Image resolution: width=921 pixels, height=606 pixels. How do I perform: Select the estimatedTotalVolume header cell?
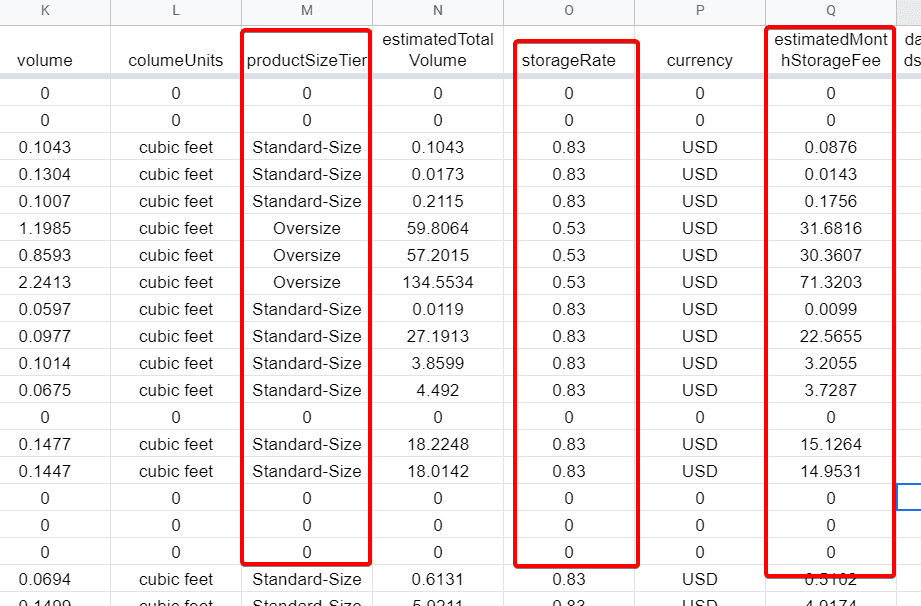click(438, 50)
